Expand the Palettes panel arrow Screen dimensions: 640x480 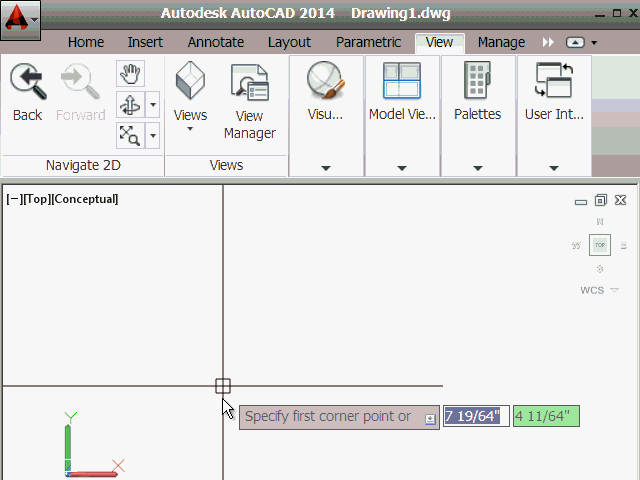point(478,168)
